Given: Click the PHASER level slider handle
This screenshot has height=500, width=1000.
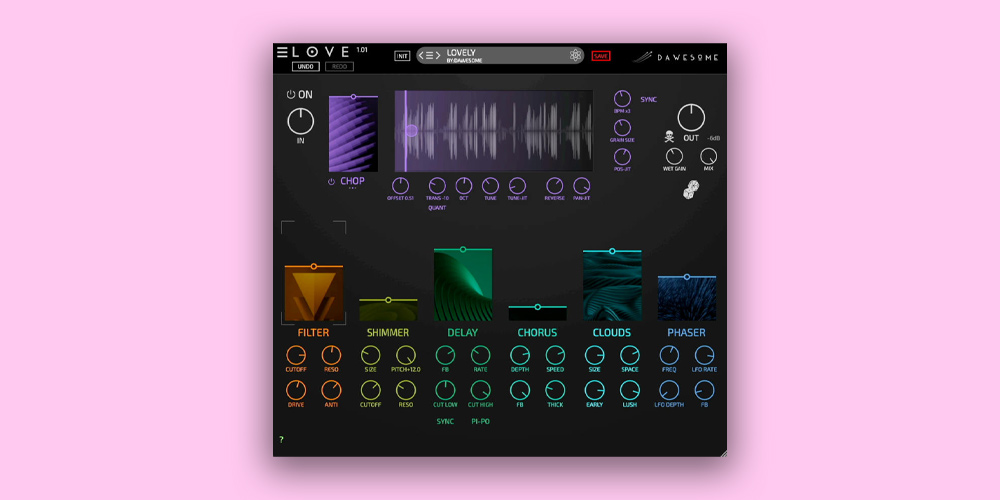Looking at the screenshot, I should pos(687,277).
